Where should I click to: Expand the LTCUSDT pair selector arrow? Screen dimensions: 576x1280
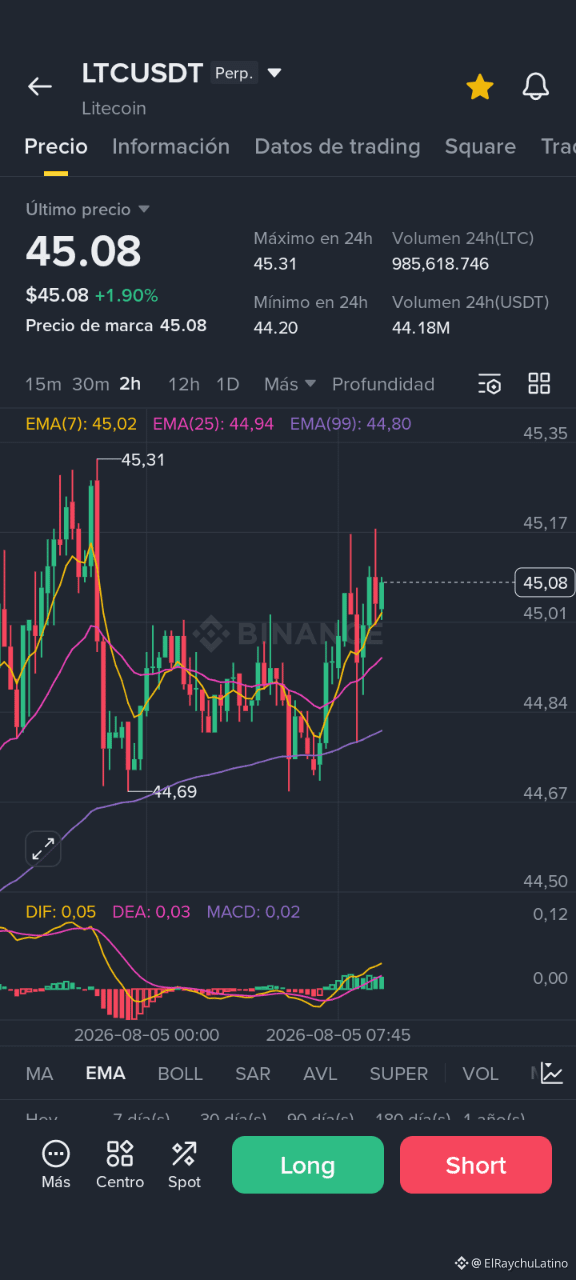click(x=274, y=73)
